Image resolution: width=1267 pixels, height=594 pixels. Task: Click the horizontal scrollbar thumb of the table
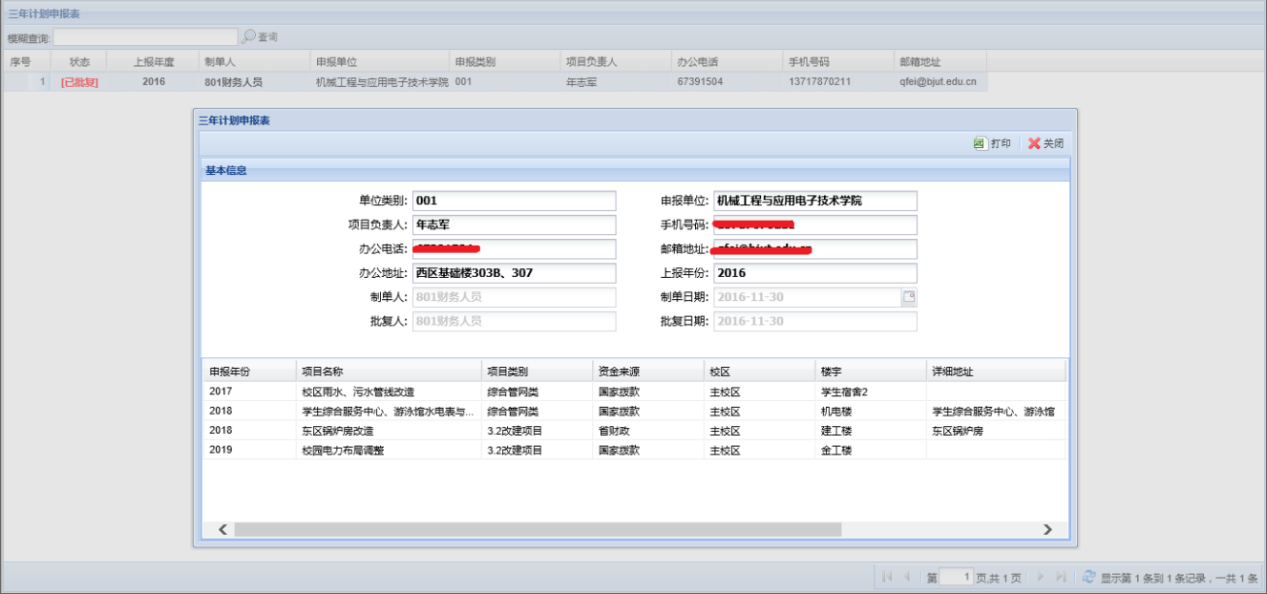[x=537, y=529]
